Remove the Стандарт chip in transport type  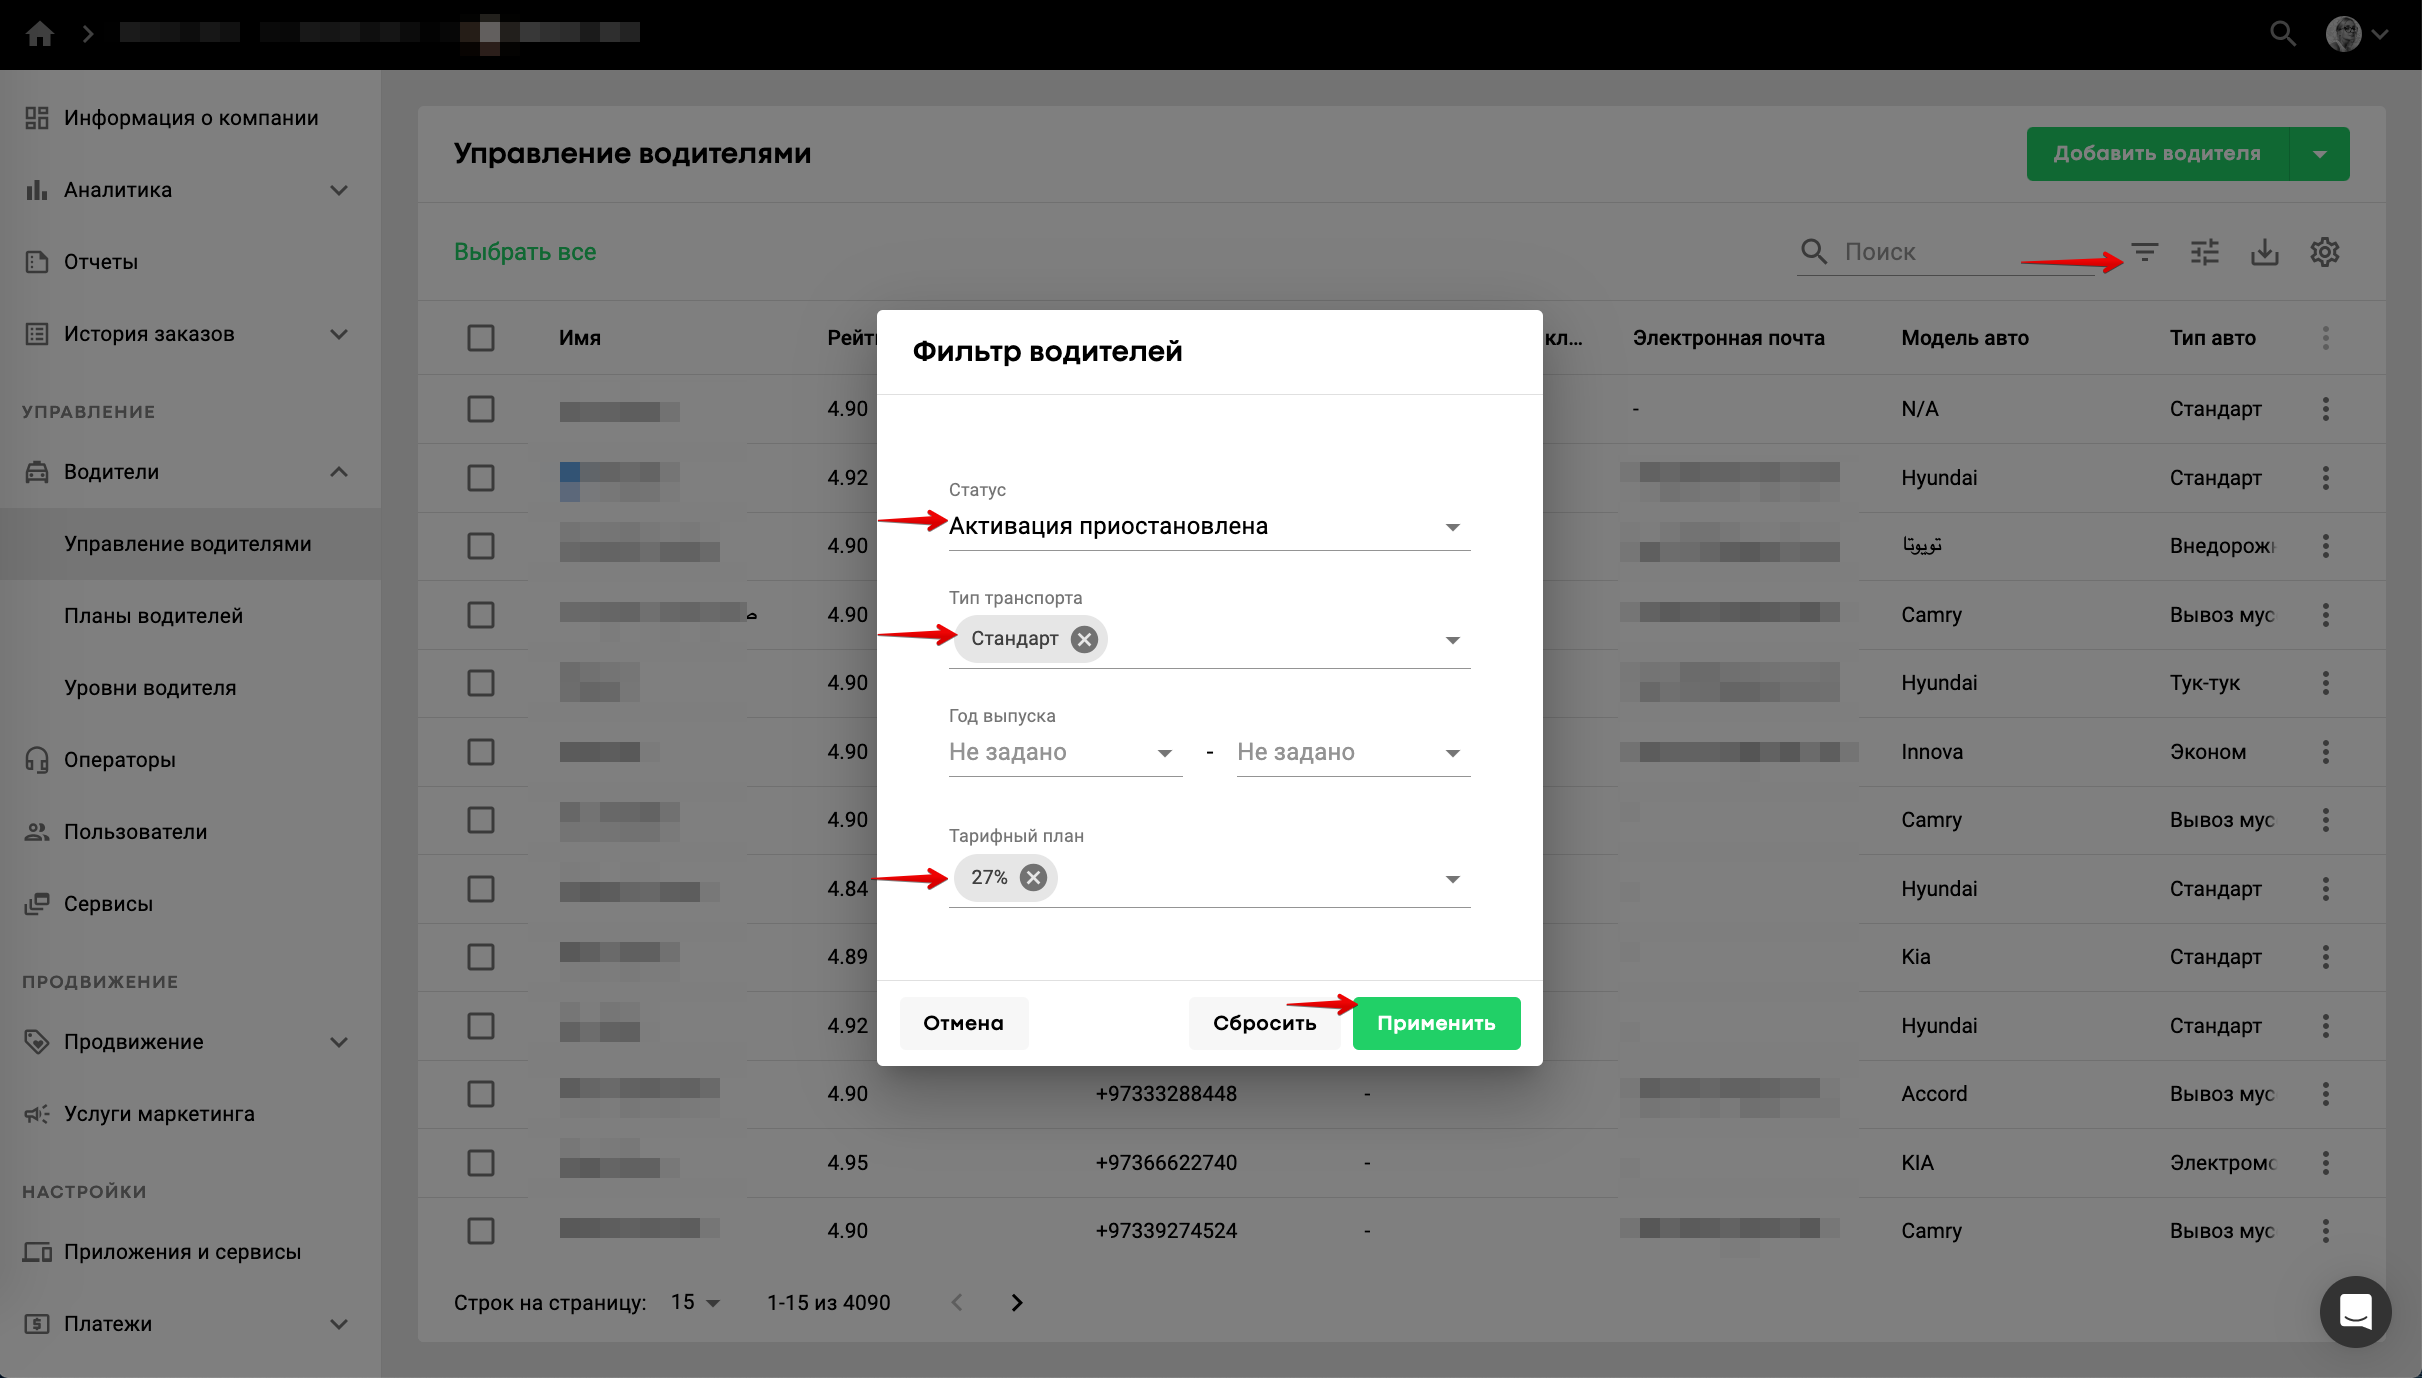click(x=1084, y=639)
